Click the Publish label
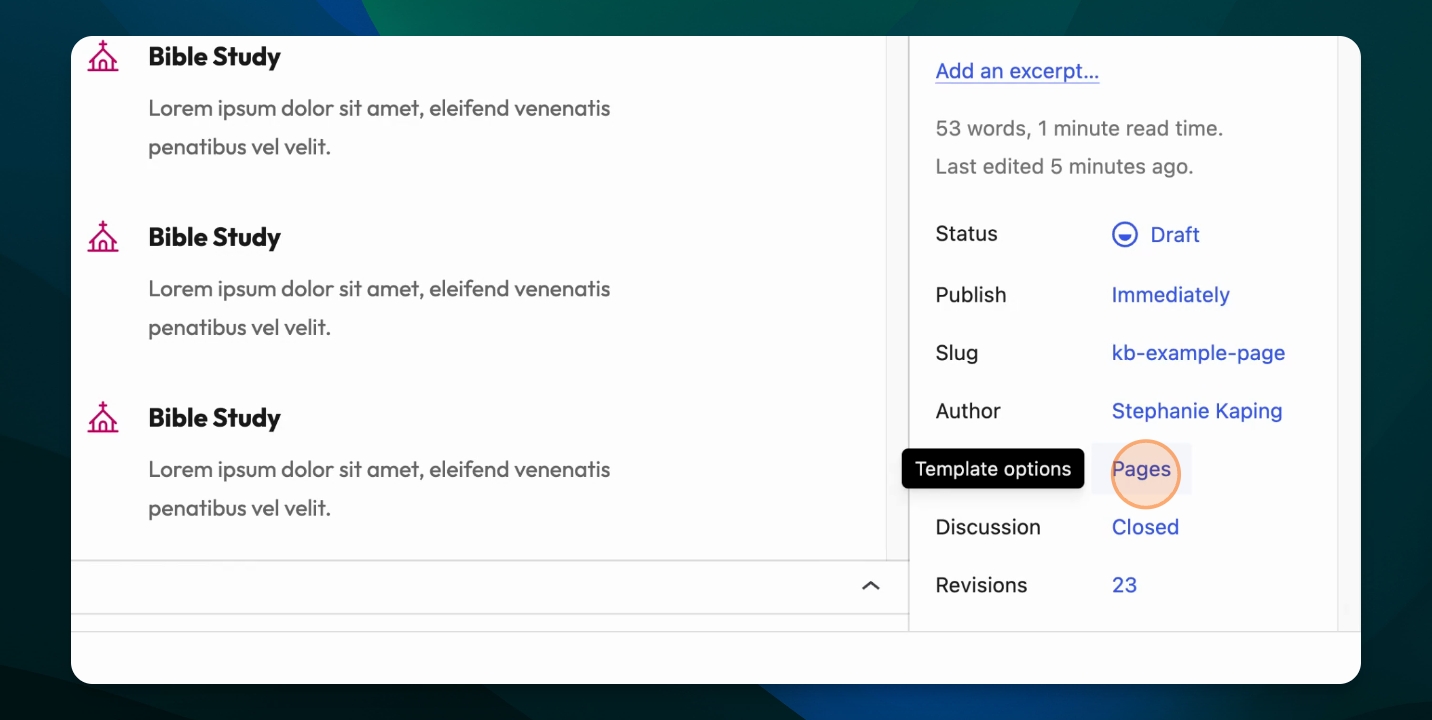This screenshot has height=720, width=1432. pos(971,295)
